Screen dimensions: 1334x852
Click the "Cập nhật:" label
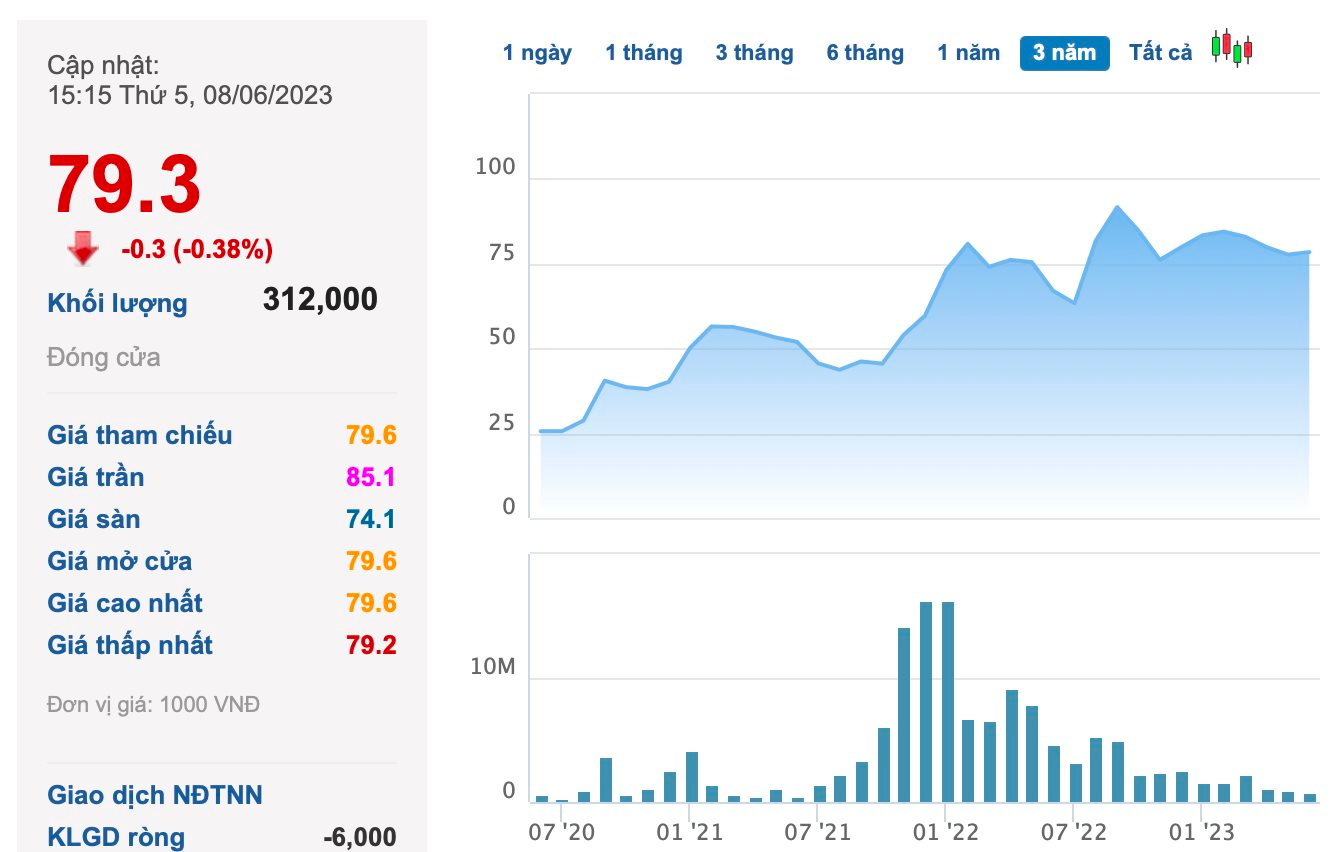(103, 66)
